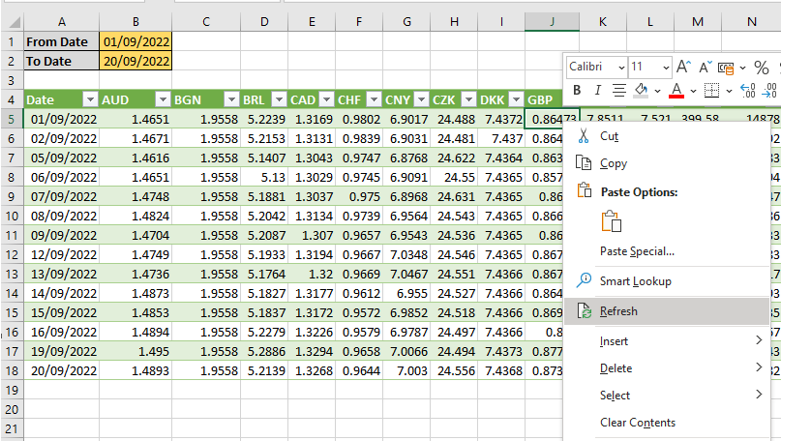This screenshot has width=786, height=443.
Task: Increase decimal places
Action: (747, 90)
